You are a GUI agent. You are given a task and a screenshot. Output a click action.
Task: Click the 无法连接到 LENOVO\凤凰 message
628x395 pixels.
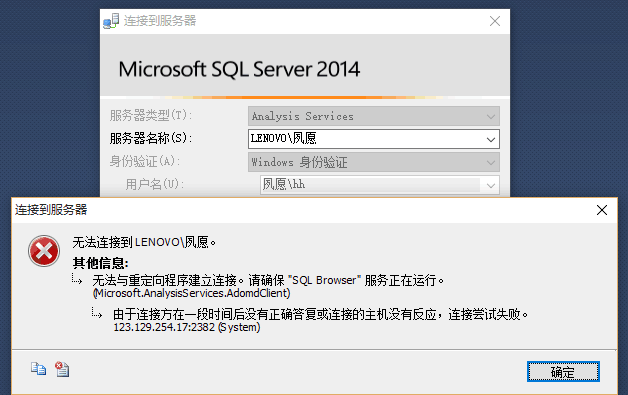point(144,242)
